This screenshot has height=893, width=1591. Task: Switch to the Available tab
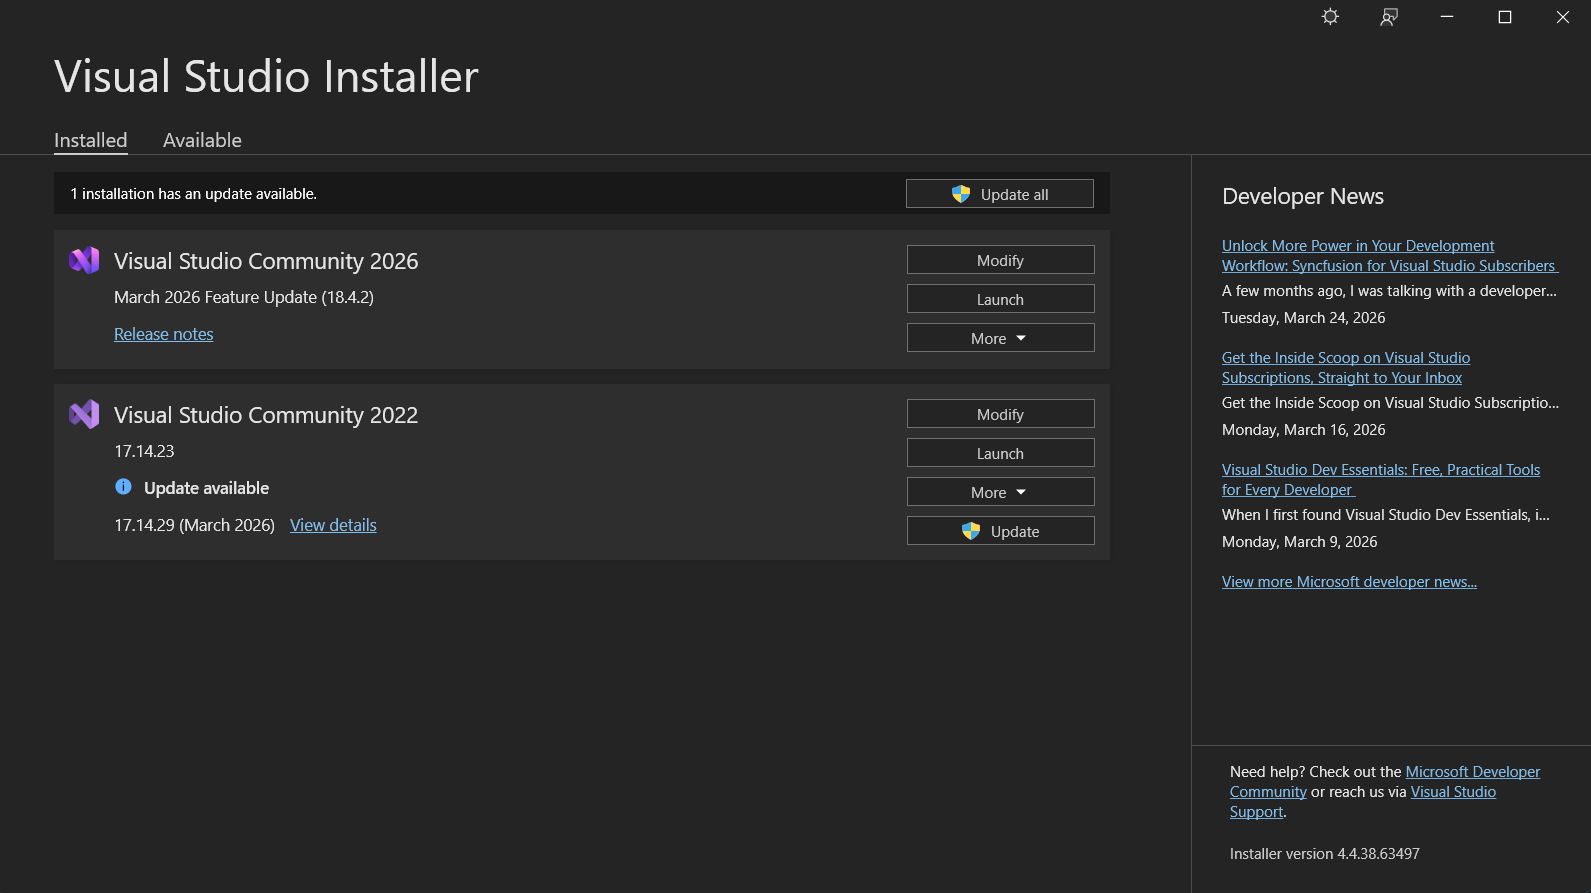coord(202,140)
